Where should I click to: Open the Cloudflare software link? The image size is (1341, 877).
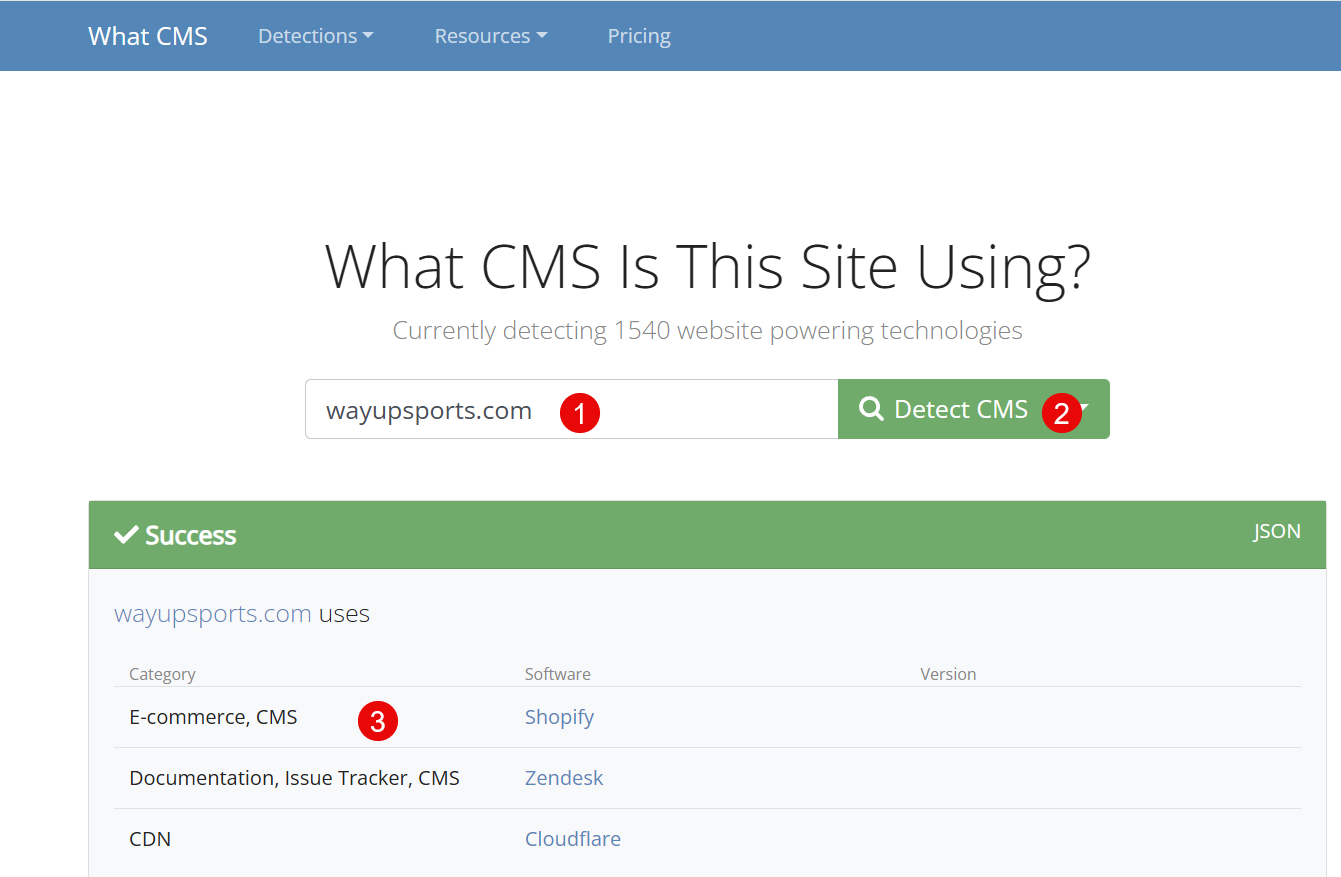[x=573, y=839]
